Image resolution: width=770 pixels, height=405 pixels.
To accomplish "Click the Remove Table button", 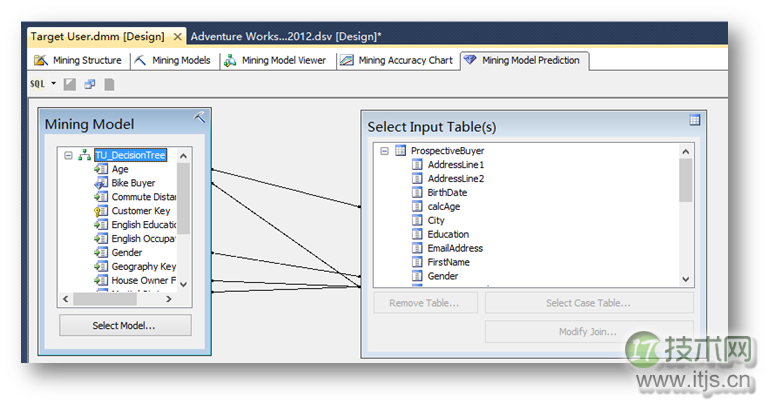I will click(x=425, y=303).
